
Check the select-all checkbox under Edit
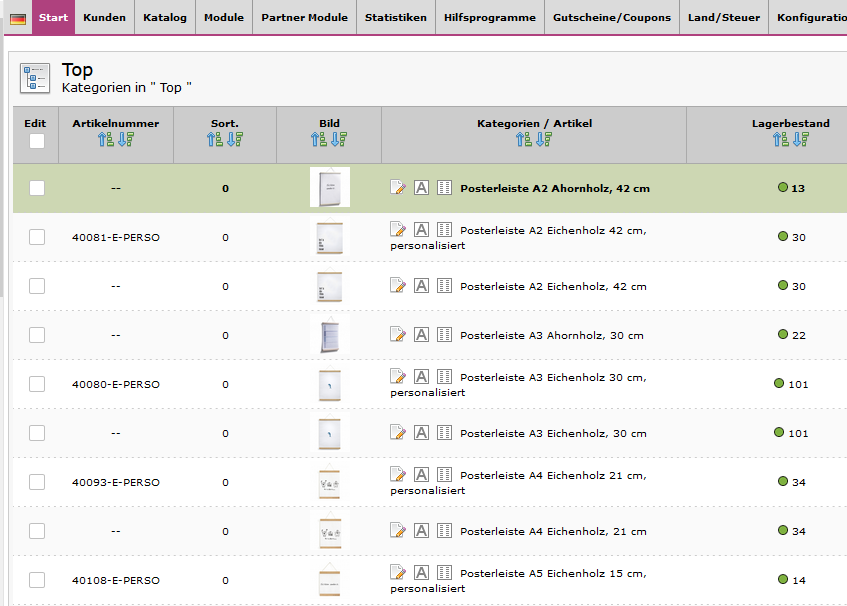(37, 141)
